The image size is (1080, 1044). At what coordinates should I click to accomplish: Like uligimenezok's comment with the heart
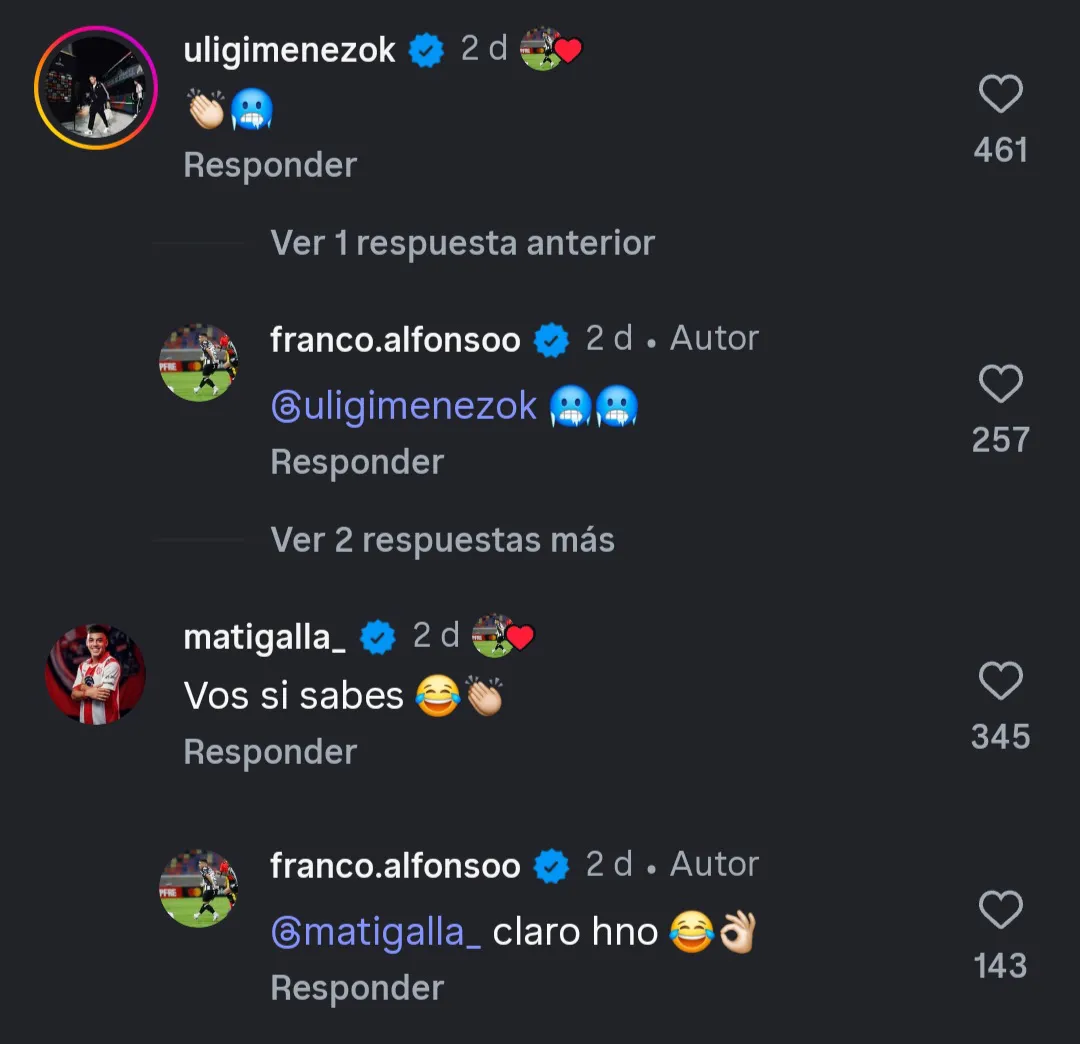click(1000, 96)
